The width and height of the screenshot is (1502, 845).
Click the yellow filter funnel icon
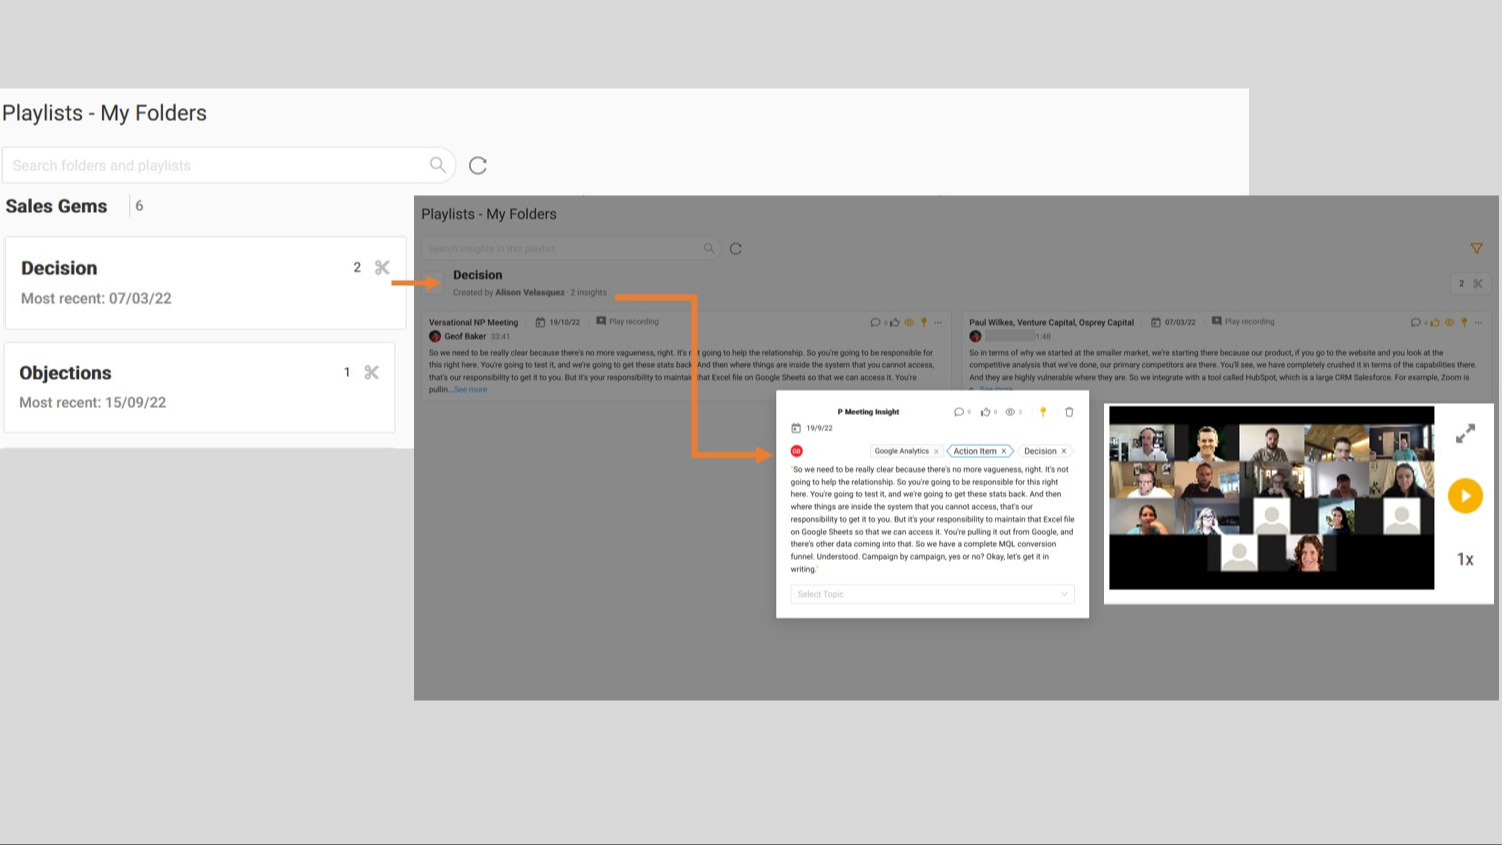(x=1476, y=248)
